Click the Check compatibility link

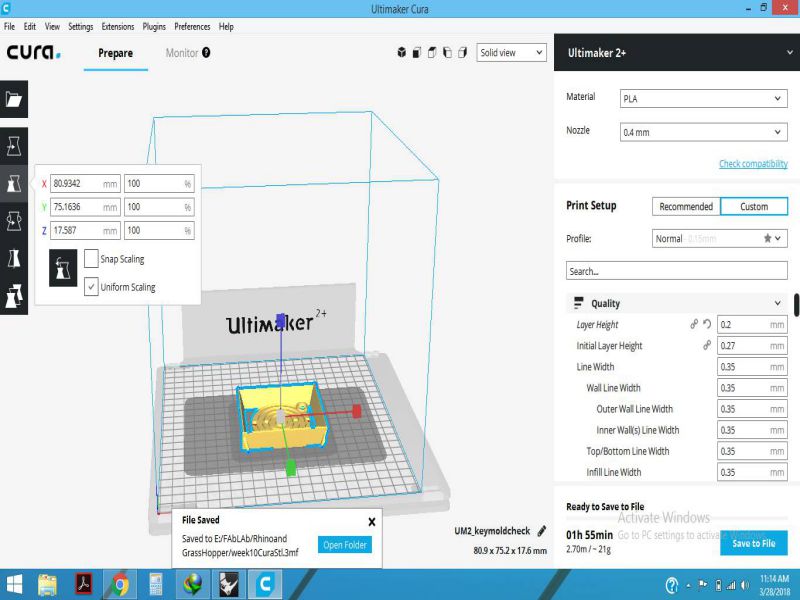pos(753,164)
